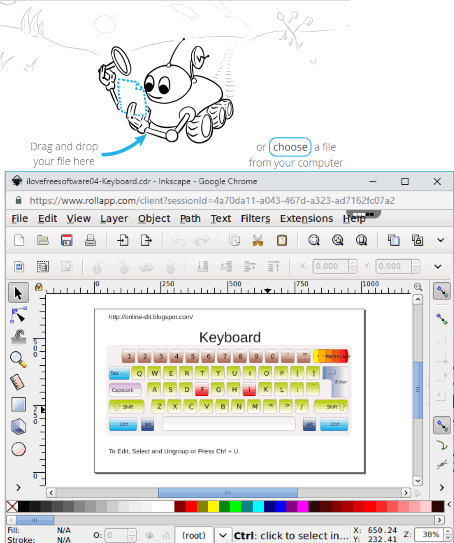Open the View menu
The image size is (454, 543).
tap(79, 219)
